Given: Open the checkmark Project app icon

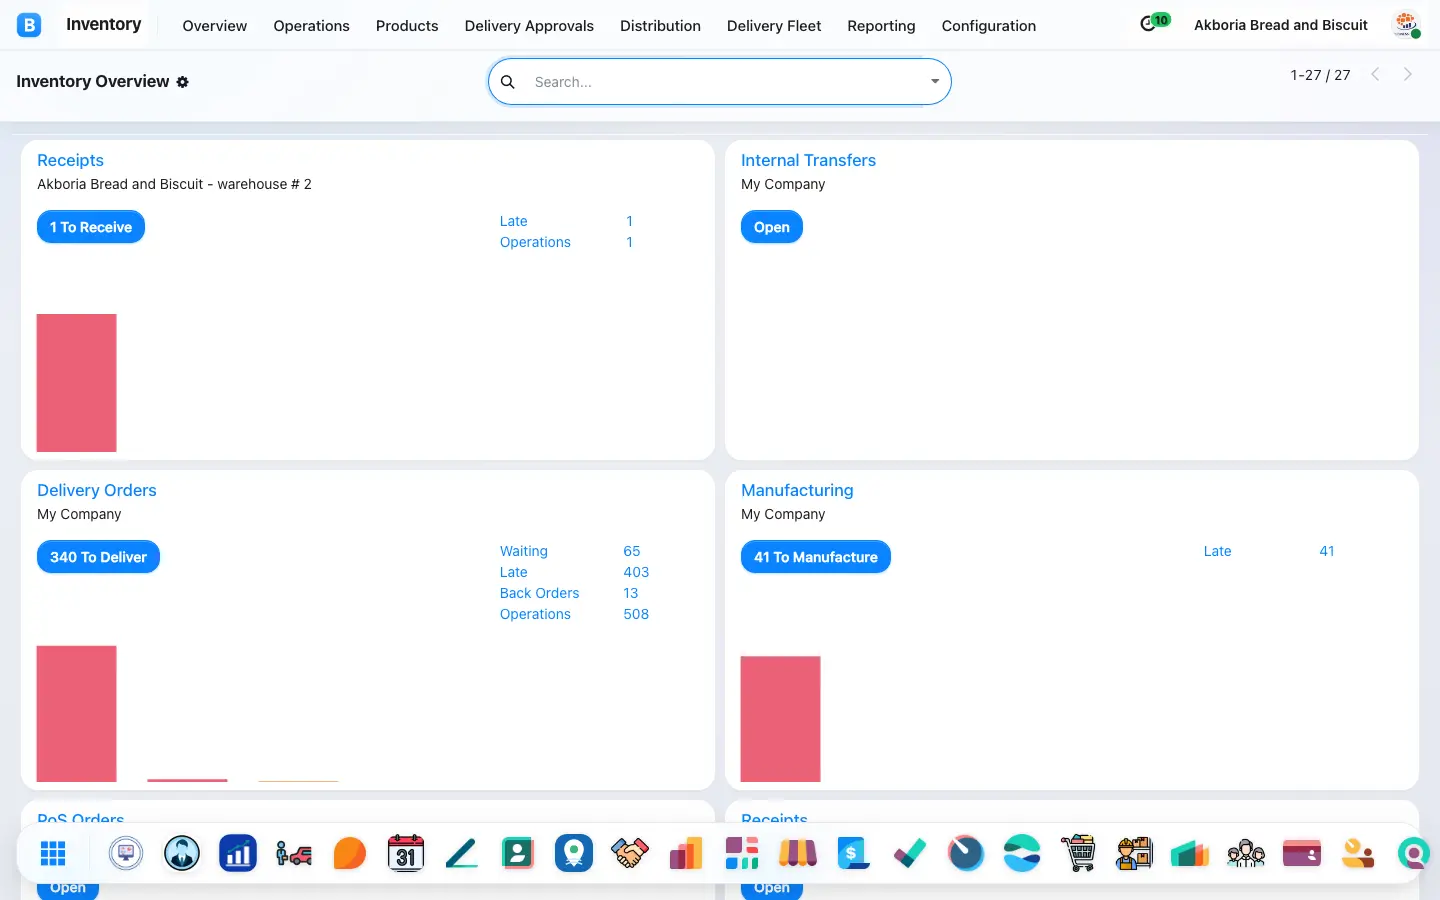Looking at the screenshot, I should coord(910,853).
